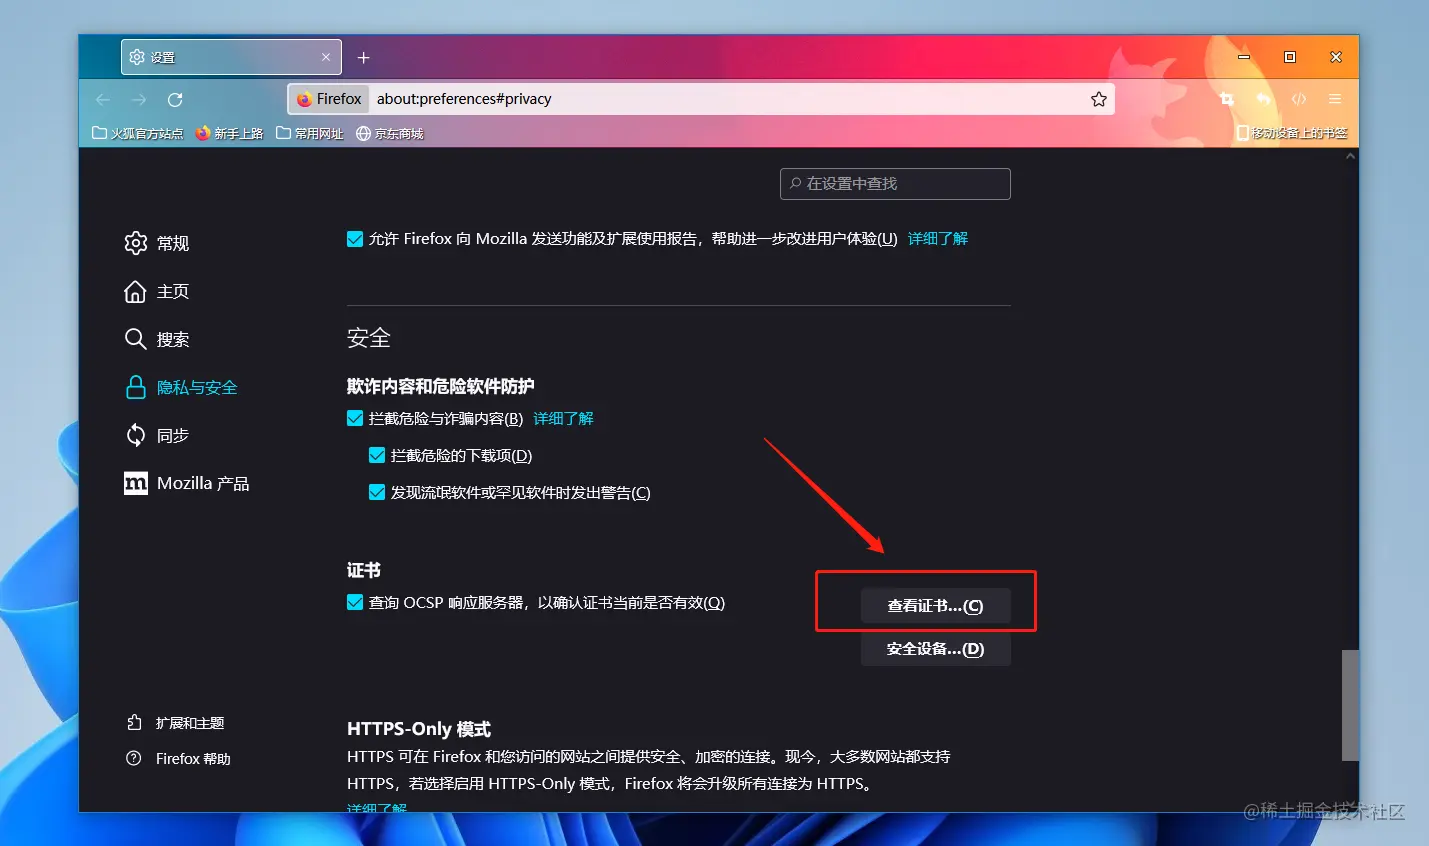Open the developer tools code icon
This screenshot has width=1429, height=846.
[1299, 99]
